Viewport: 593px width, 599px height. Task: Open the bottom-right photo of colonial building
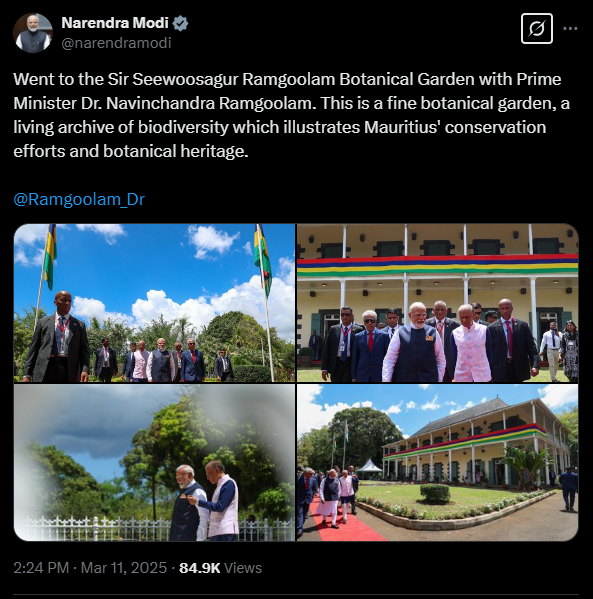coord(437,463)
